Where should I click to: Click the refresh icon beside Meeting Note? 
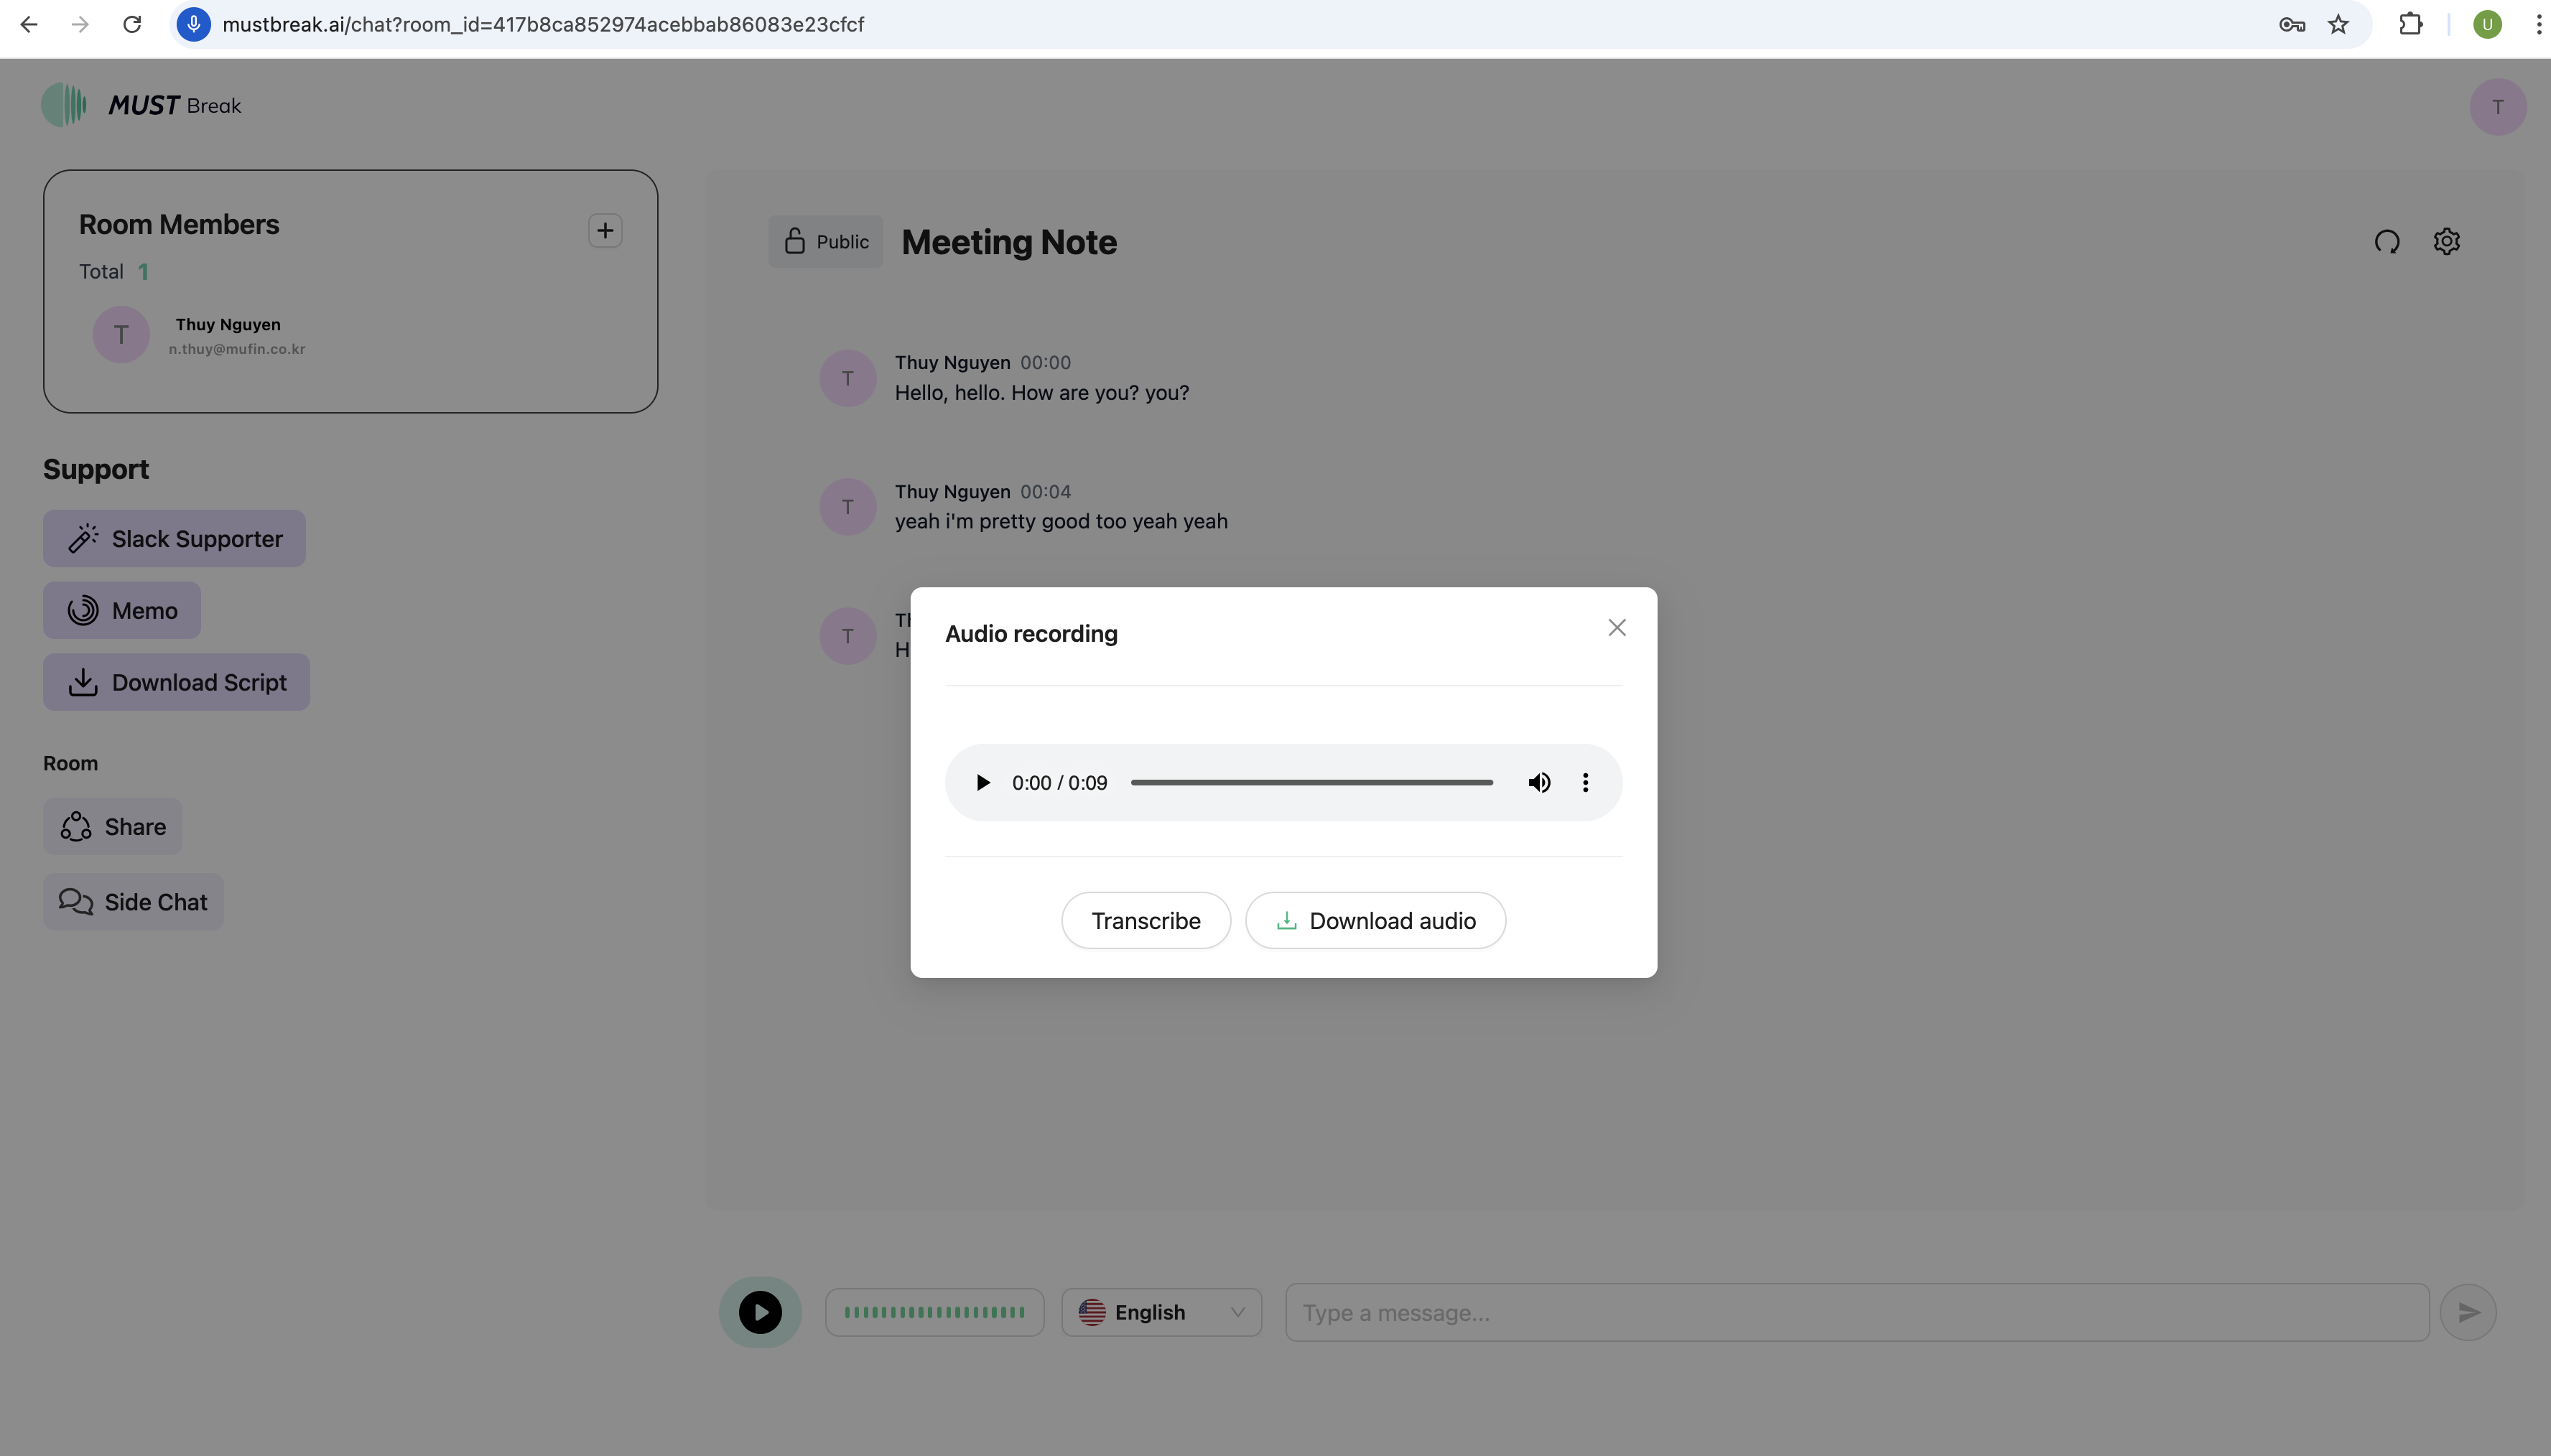click(2387, 242)
